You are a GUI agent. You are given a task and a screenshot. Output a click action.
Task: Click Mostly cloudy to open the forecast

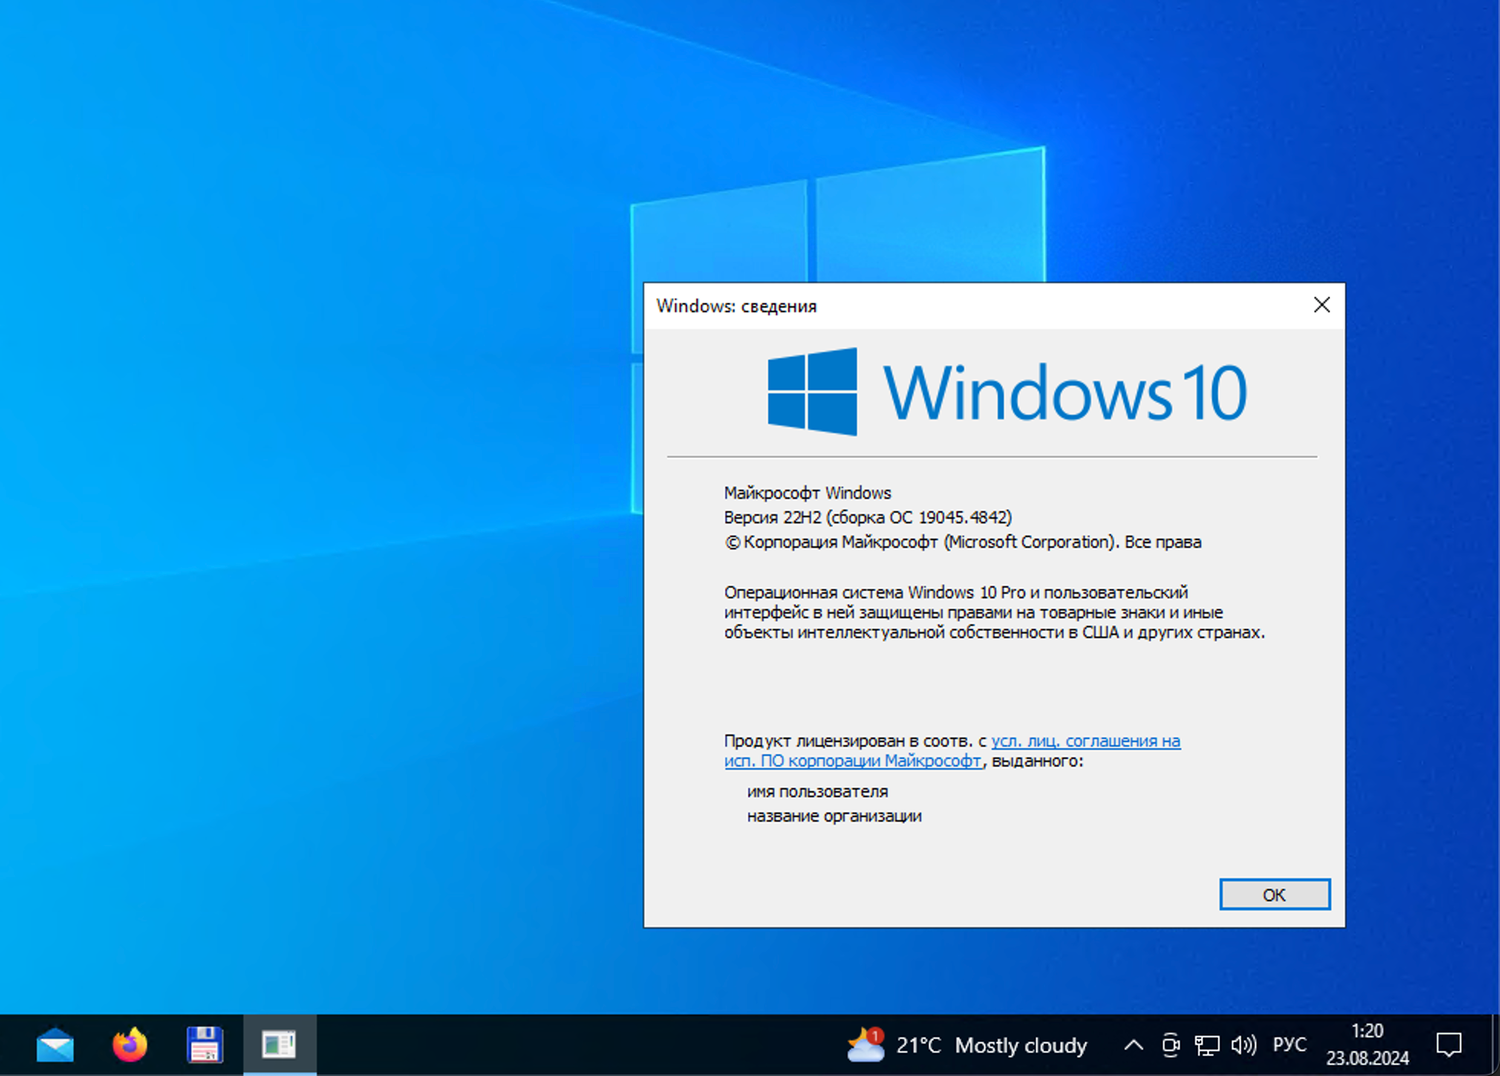tap(1021, 1045)
